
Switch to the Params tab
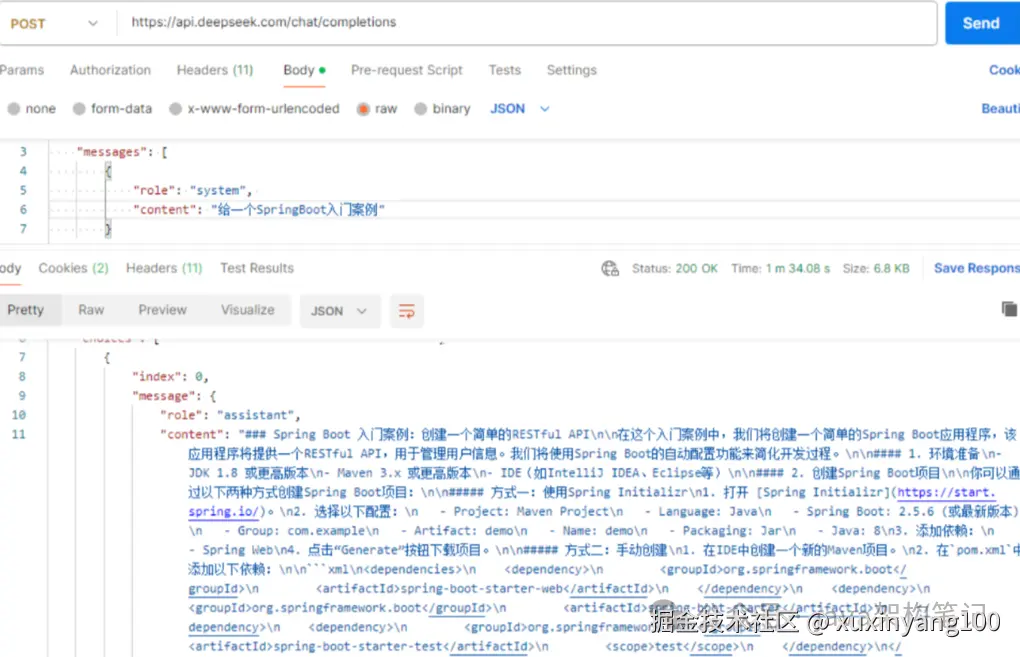click(x=21, y=70)
